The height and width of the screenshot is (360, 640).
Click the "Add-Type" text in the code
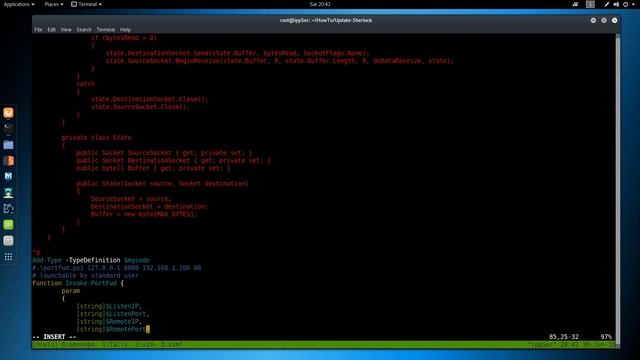tap(47, 260)
